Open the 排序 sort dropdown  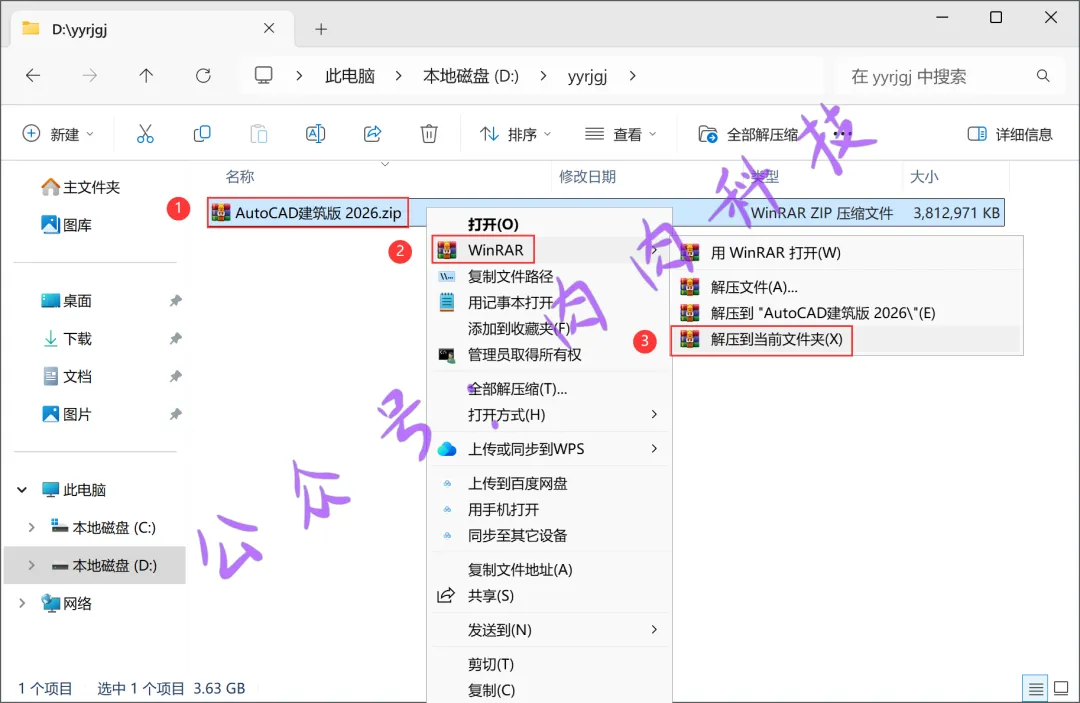point(515,134)
